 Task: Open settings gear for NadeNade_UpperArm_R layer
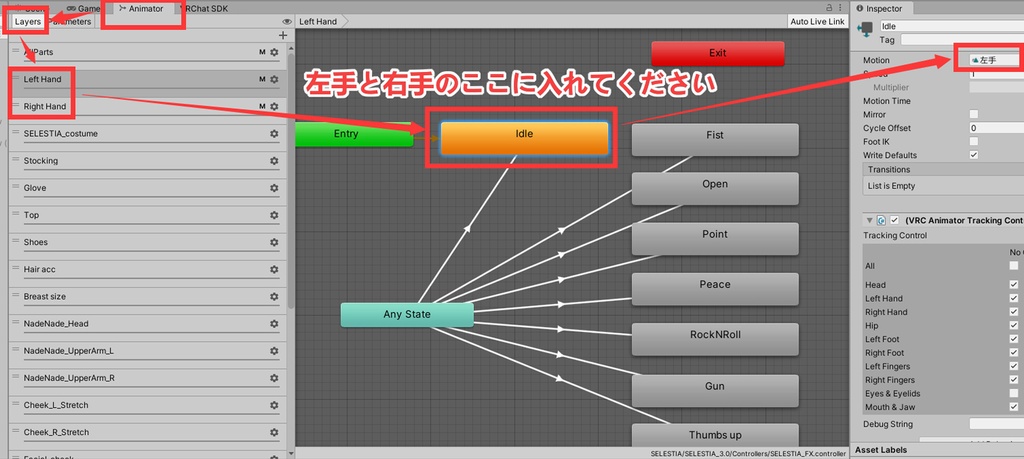(x=274, y=378)
